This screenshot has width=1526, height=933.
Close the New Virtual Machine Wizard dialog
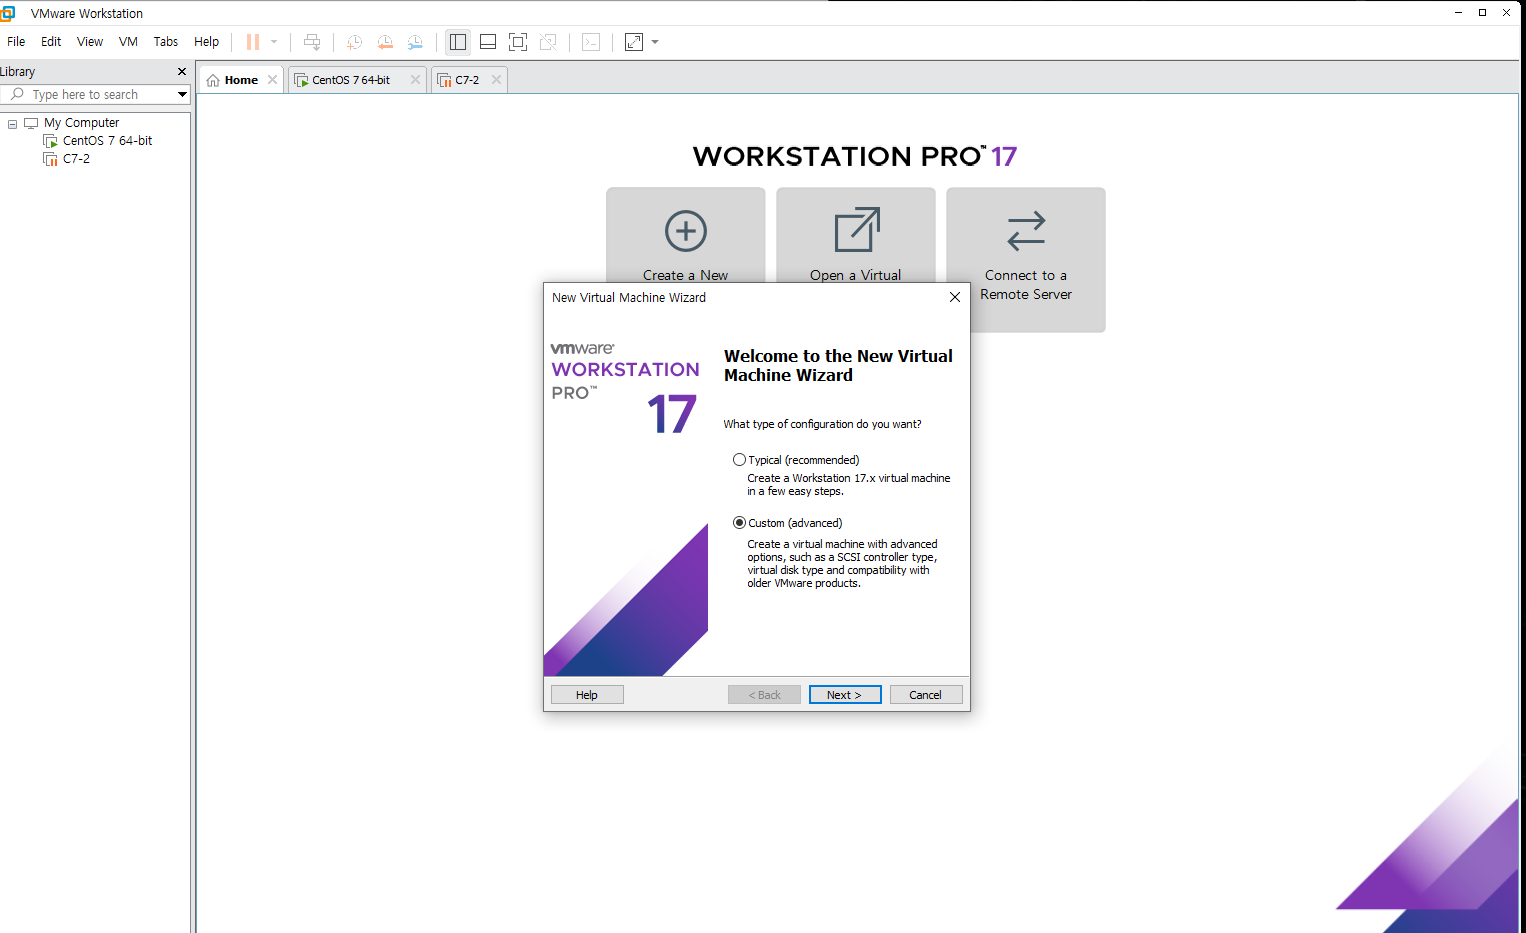(955, 297)
